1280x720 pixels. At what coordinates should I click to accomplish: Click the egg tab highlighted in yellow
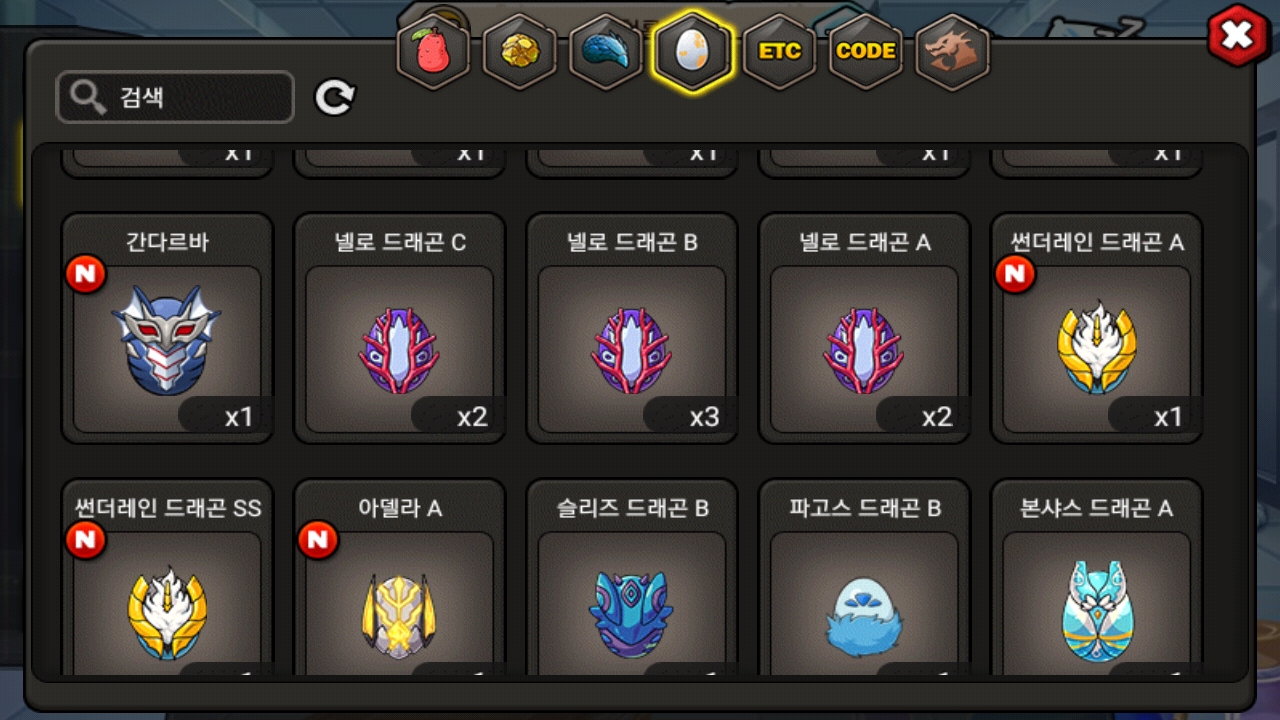click(x=692, y=52)
